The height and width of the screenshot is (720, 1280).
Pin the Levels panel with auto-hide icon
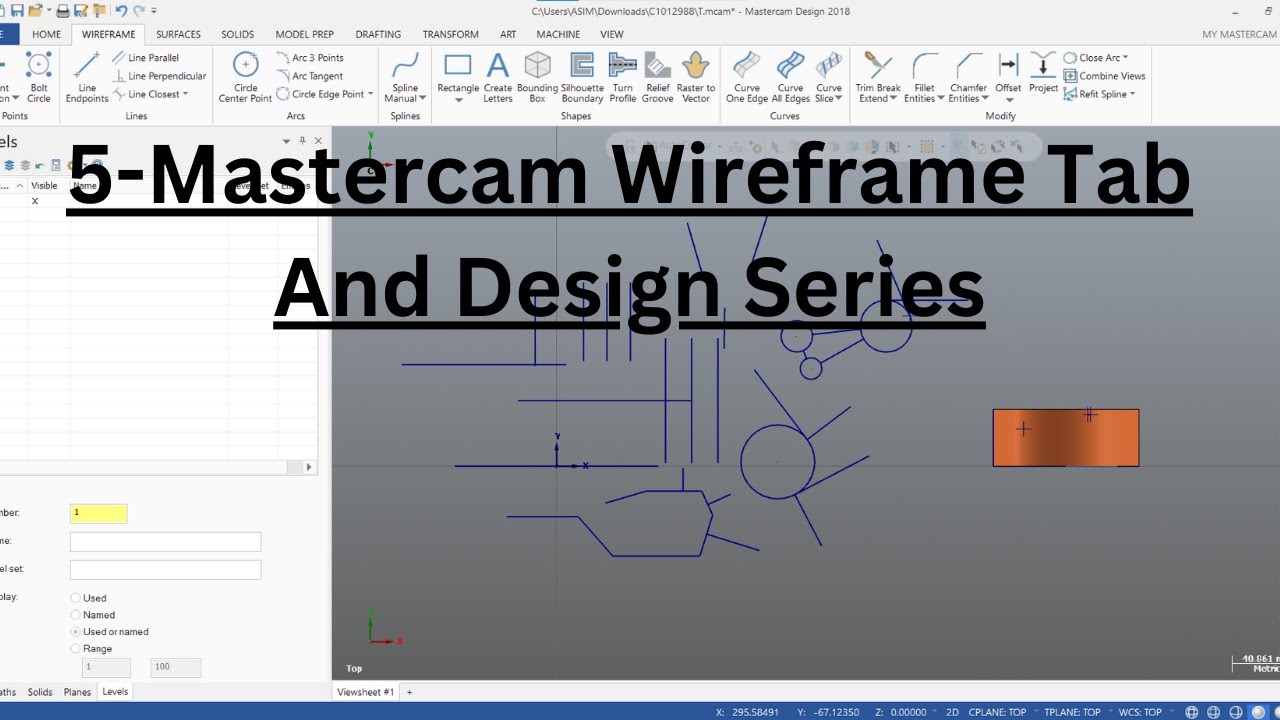coord(303,141)
